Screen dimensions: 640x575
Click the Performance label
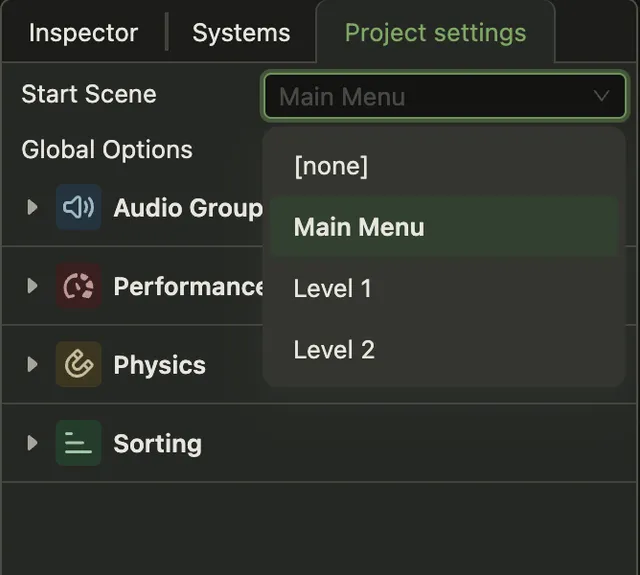(188, 286)
